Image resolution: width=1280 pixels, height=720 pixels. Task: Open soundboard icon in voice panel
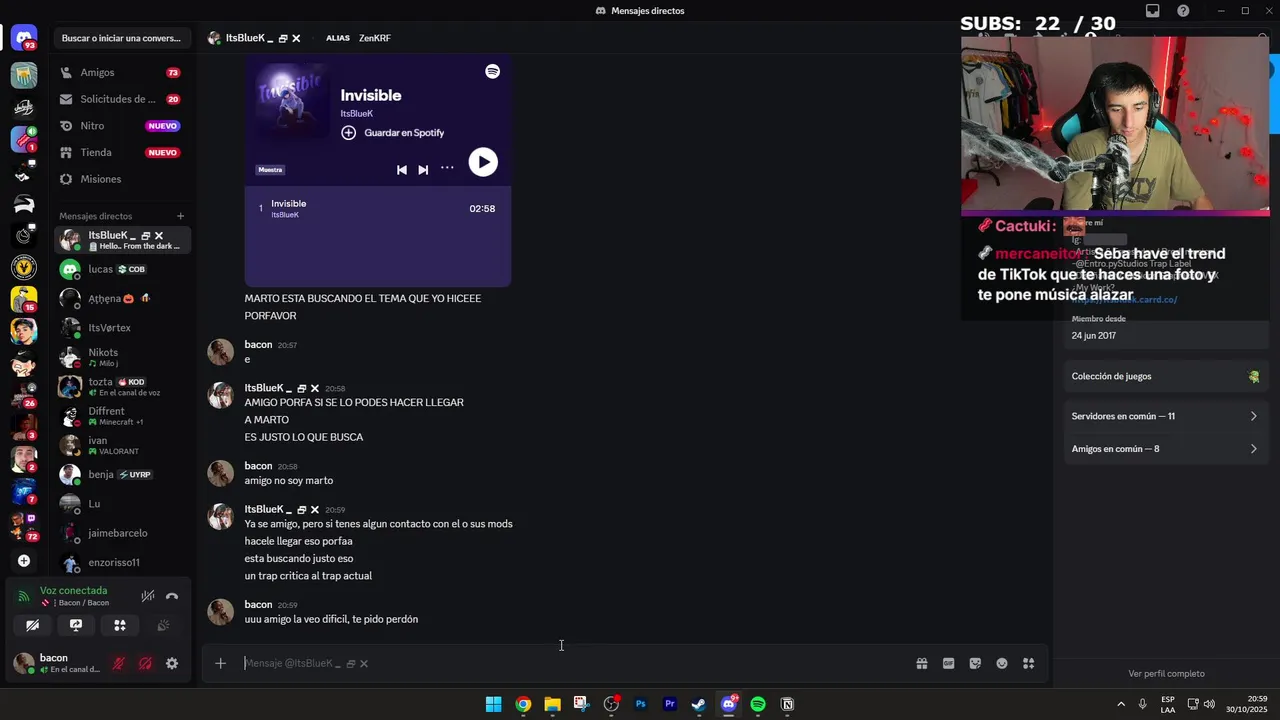pyautogui.click(x=163, y=625)
